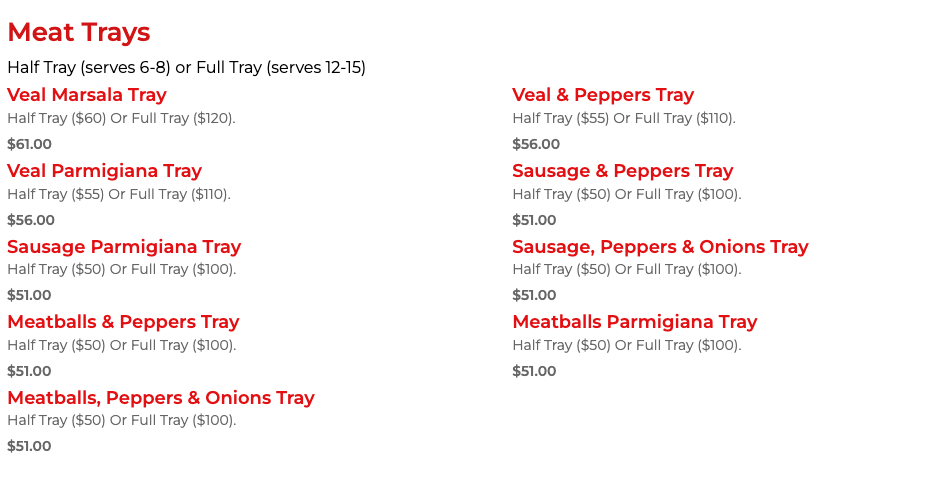Screen dimensions: 930x478
Task: Click the serving size text below Meat Trays
Action: pos(186,68)
